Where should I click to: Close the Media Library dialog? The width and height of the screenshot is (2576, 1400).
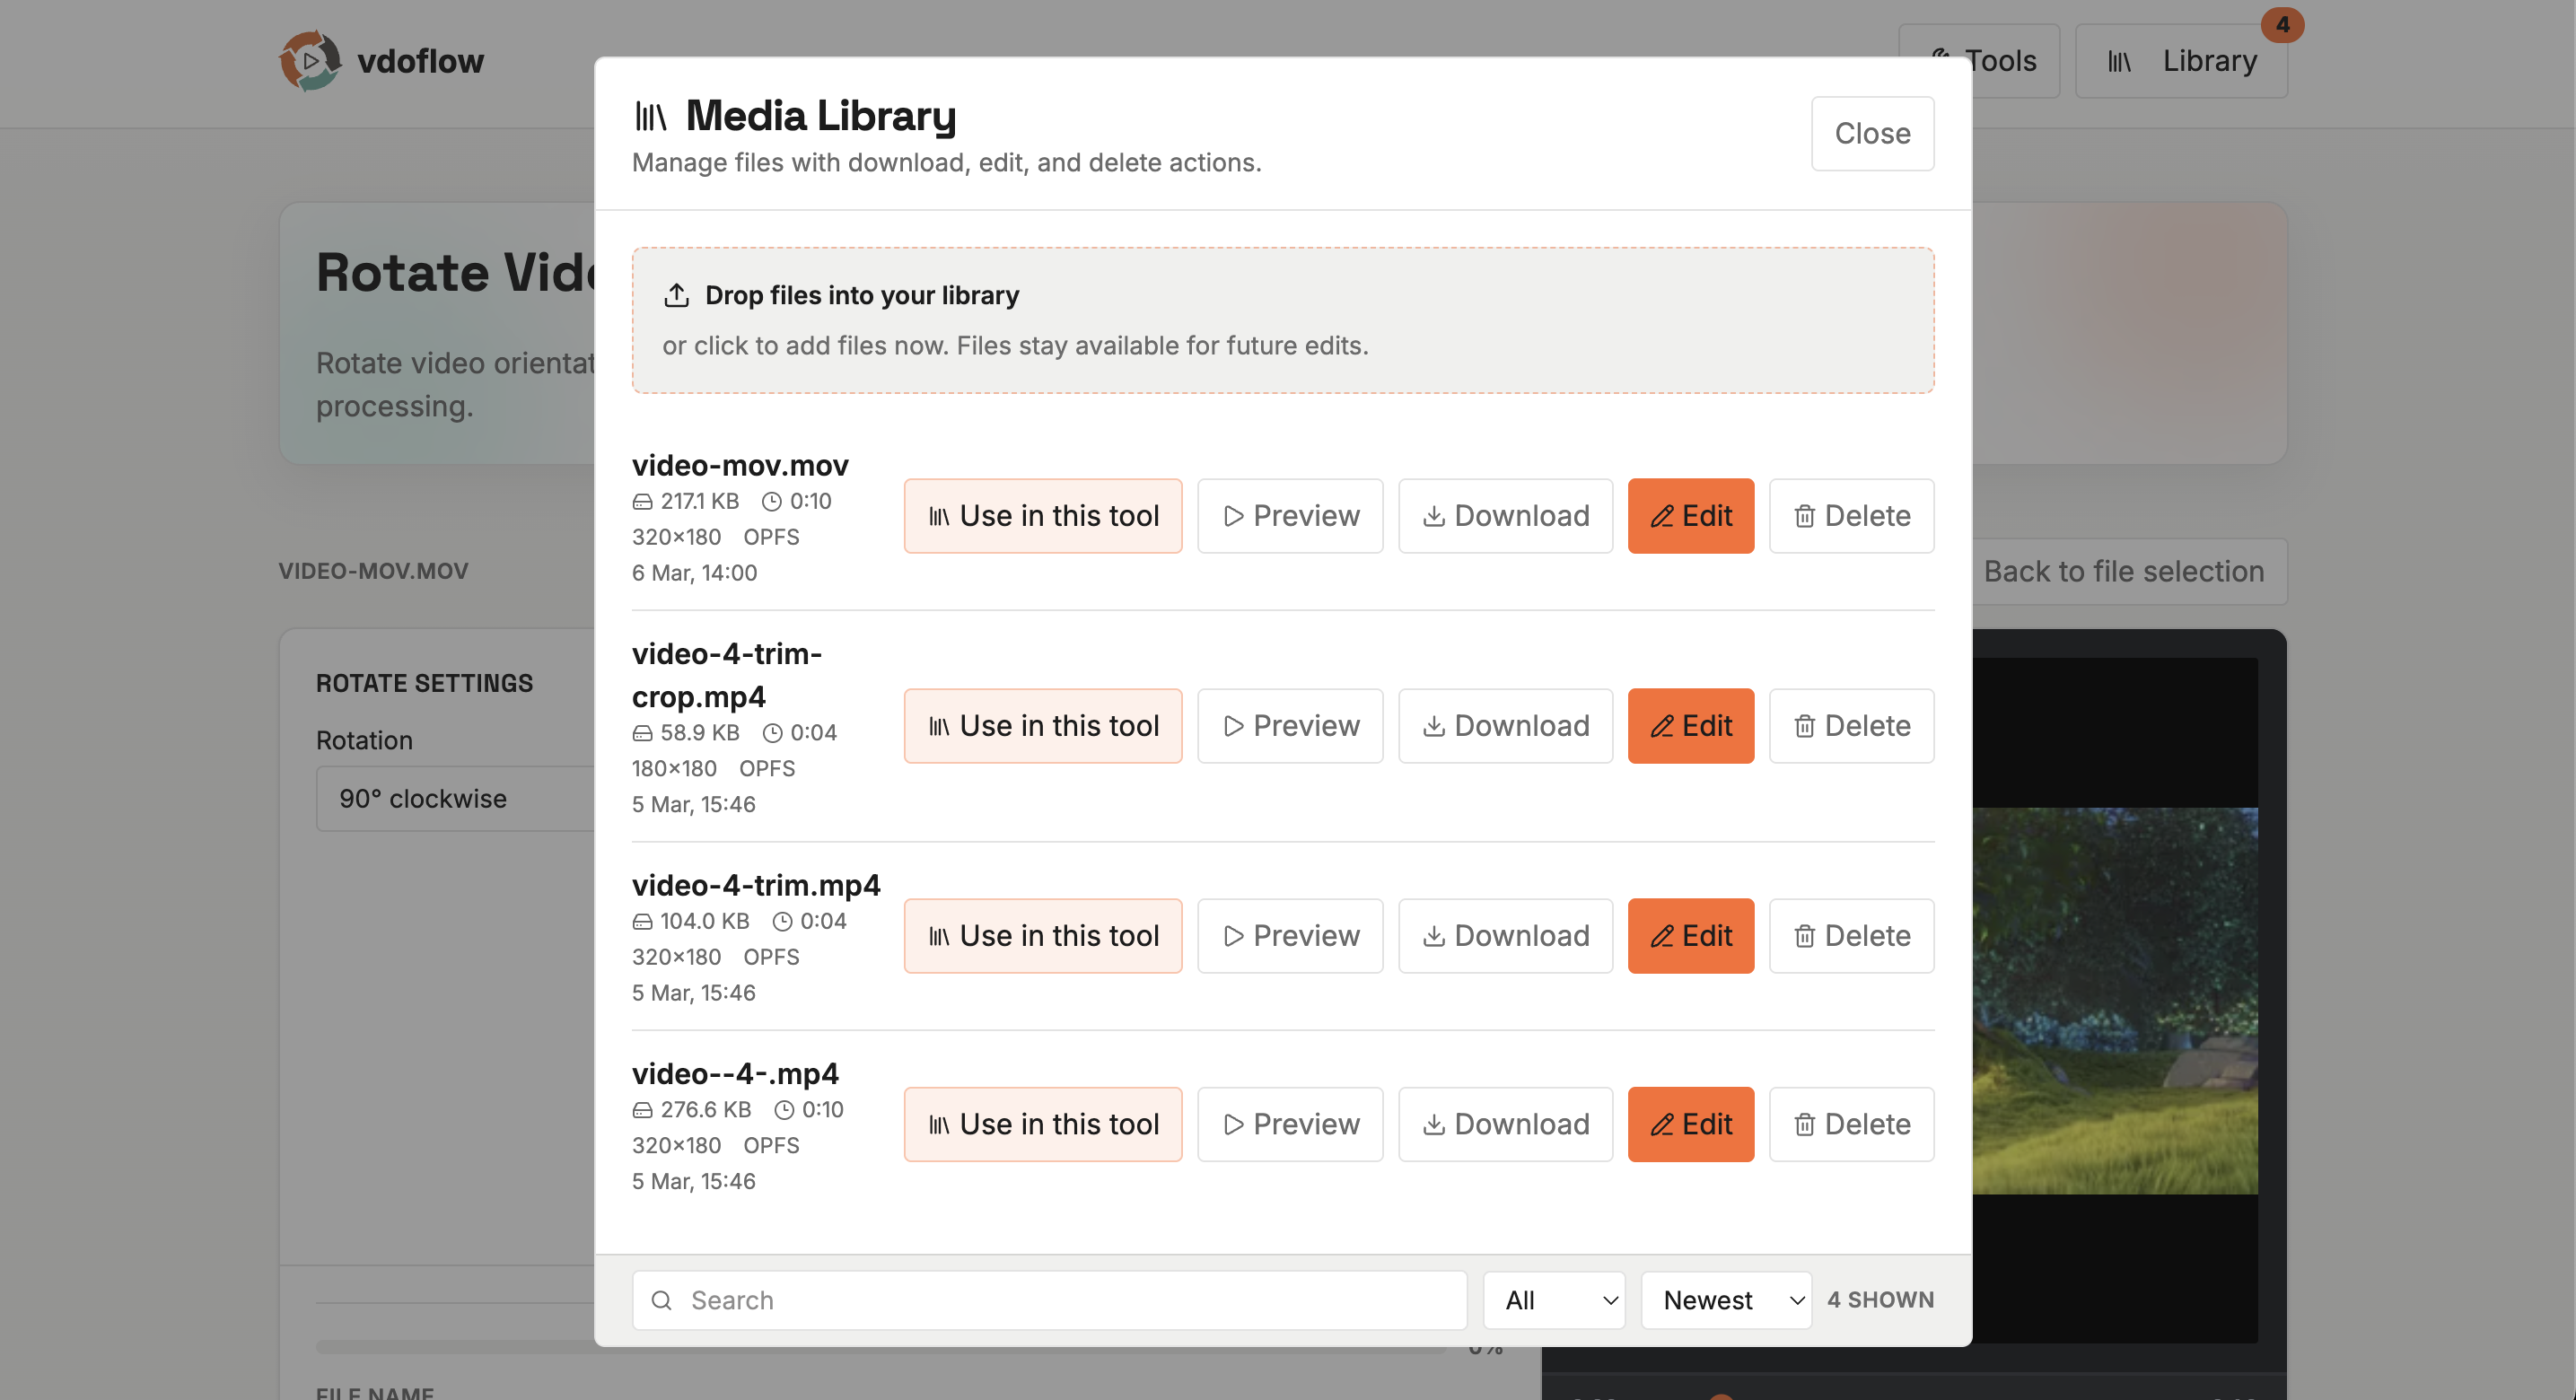pyautogui.click(x=1872, y=133)
